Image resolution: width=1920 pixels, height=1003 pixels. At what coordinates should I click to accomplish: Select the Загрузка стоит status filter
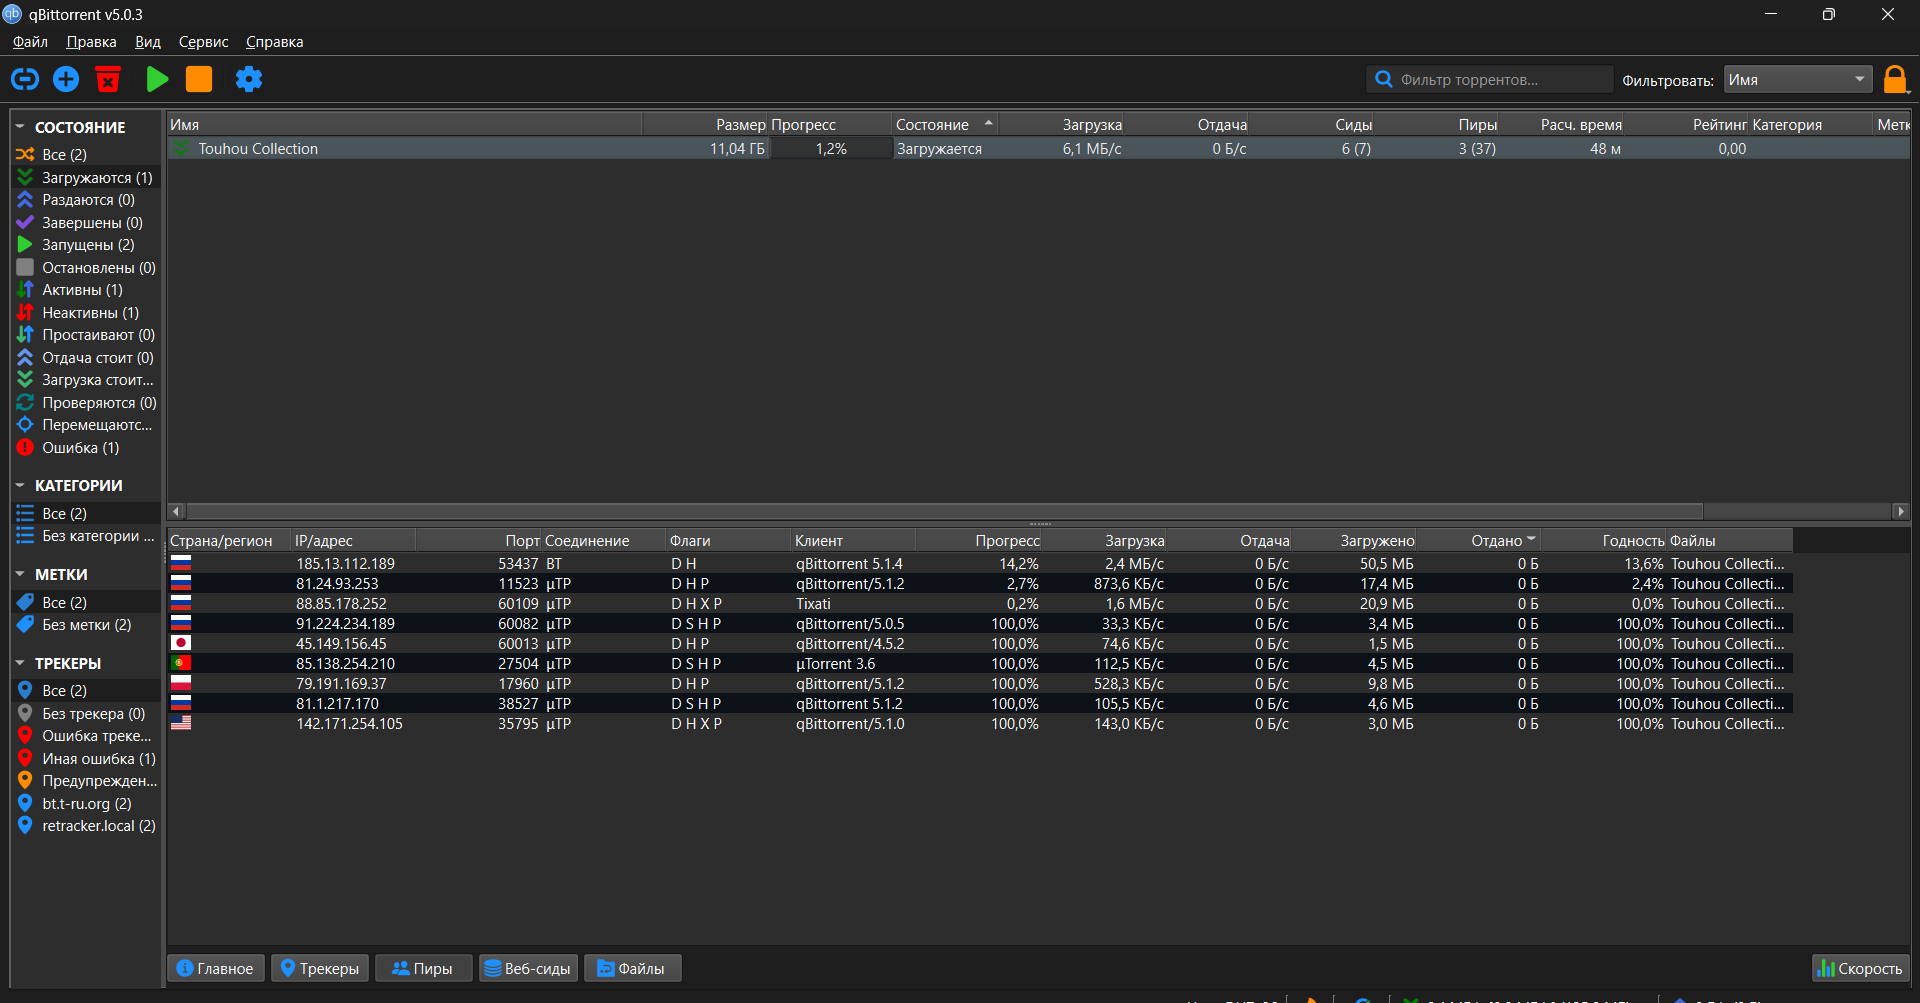tap(85, 380)
